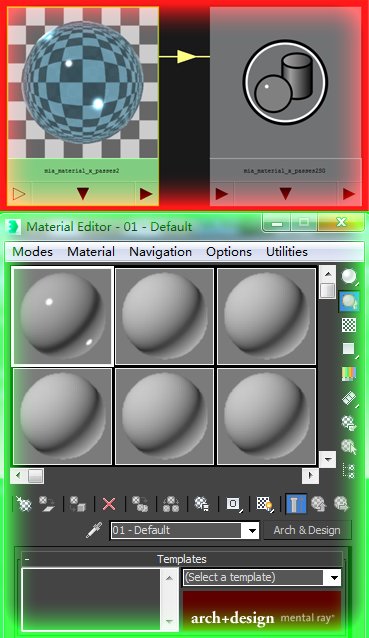This screenshot has height=638, width=369.
Task: Expand mia_material_x_passes2SG node center down triangle
Action: tap(285, 194)
